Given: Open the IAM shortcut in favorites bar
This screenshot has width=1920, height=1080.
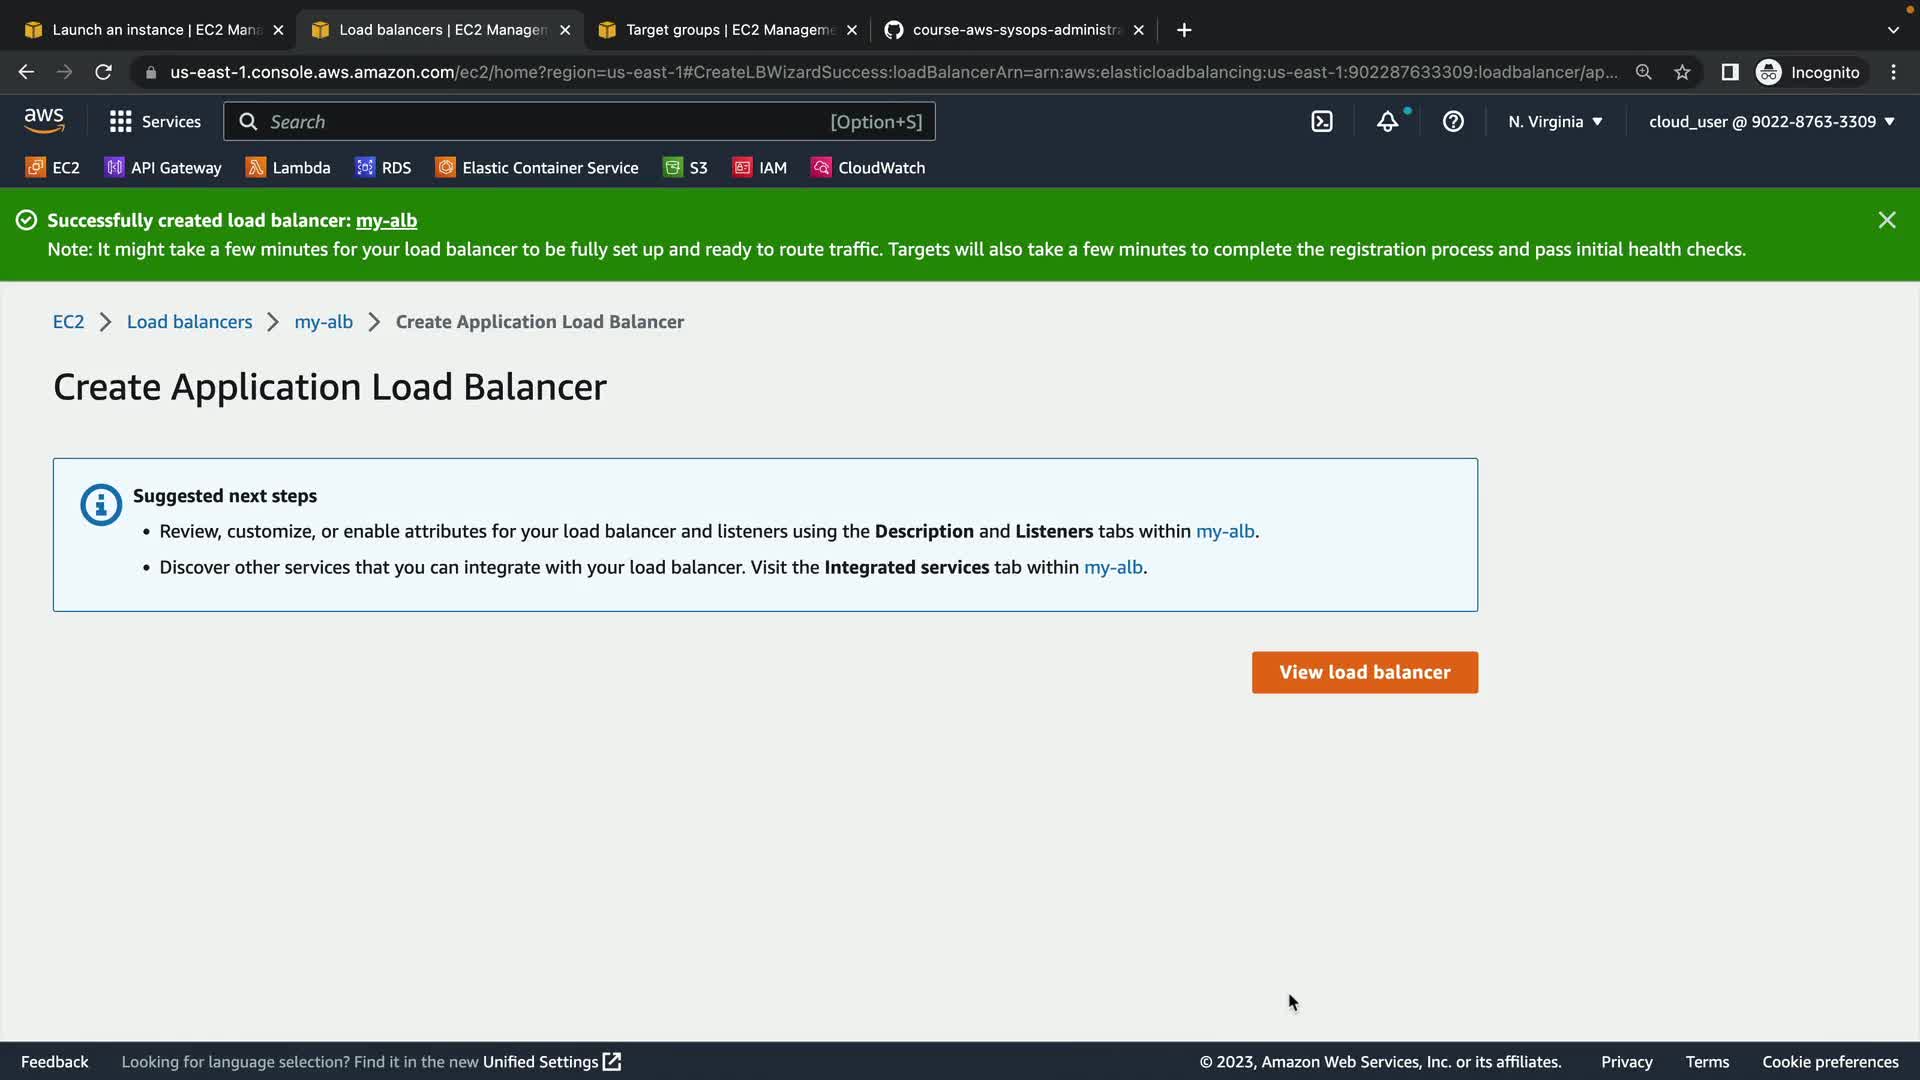Looking at the screenshot, I should [760, 168].
